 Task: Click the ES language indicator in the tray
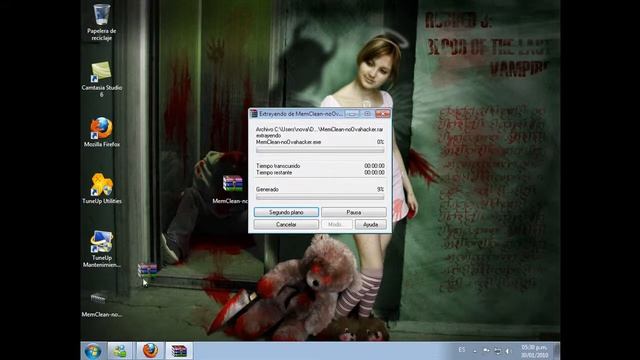tap(461, 350)
